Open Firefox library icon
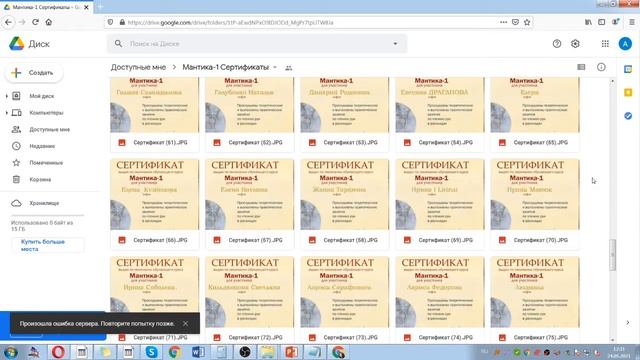The height and width of the screenshot is (360, 640). (588, 22)
